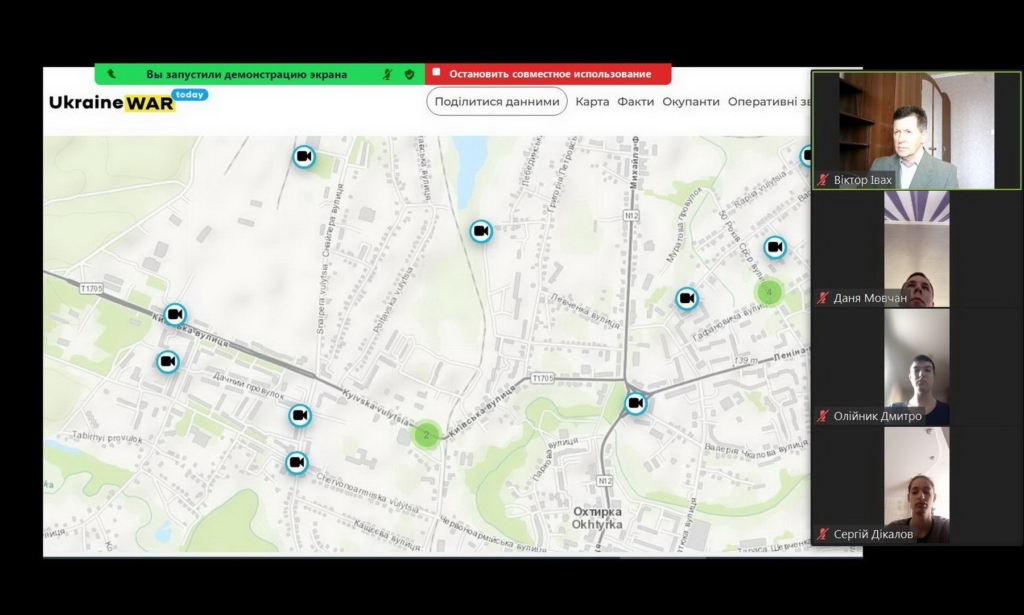The width and height of the screenshot is (1024, 615).
Task: Click the shield icon in the sharing bar
Action: (409, 74)
